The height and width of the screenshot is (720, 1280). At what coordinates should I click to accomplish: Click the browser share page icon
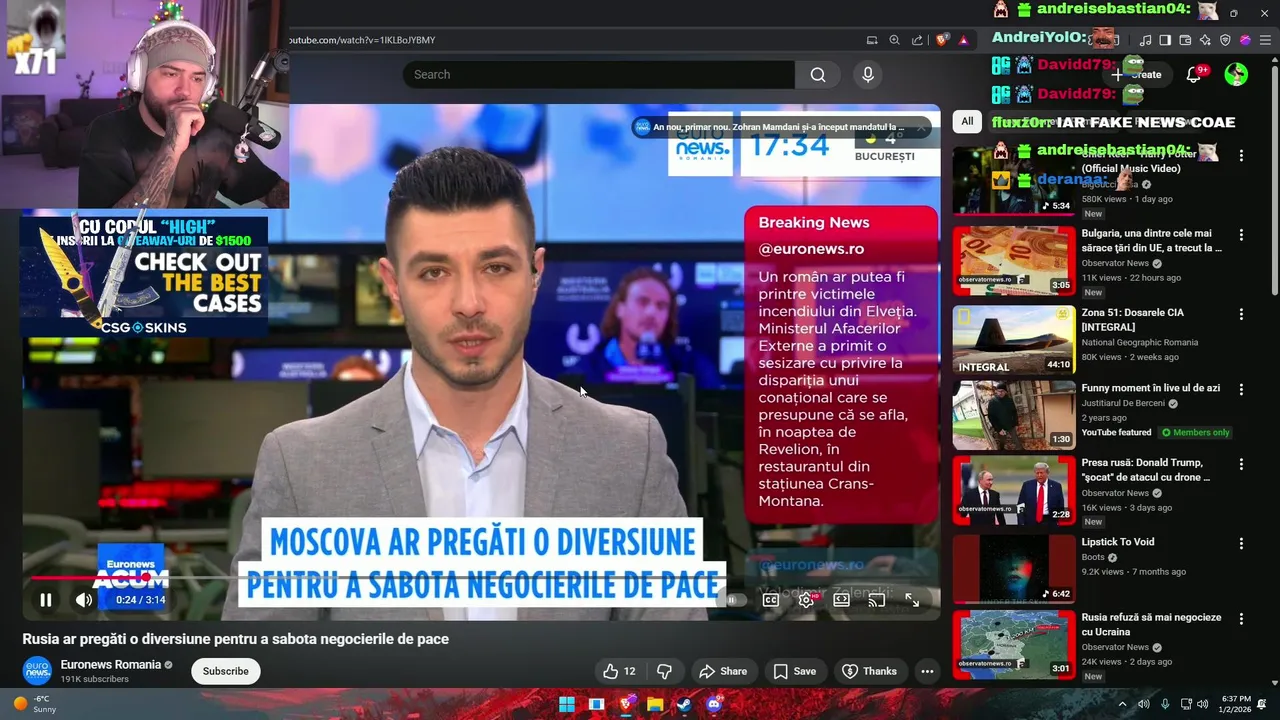pyautogui.click(x=917, y=40)
